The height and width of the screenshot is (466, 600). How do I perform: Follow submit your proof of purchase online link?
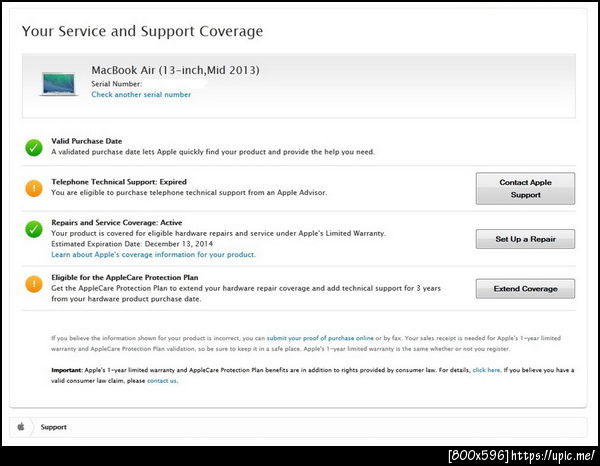(x=320, y=338)
